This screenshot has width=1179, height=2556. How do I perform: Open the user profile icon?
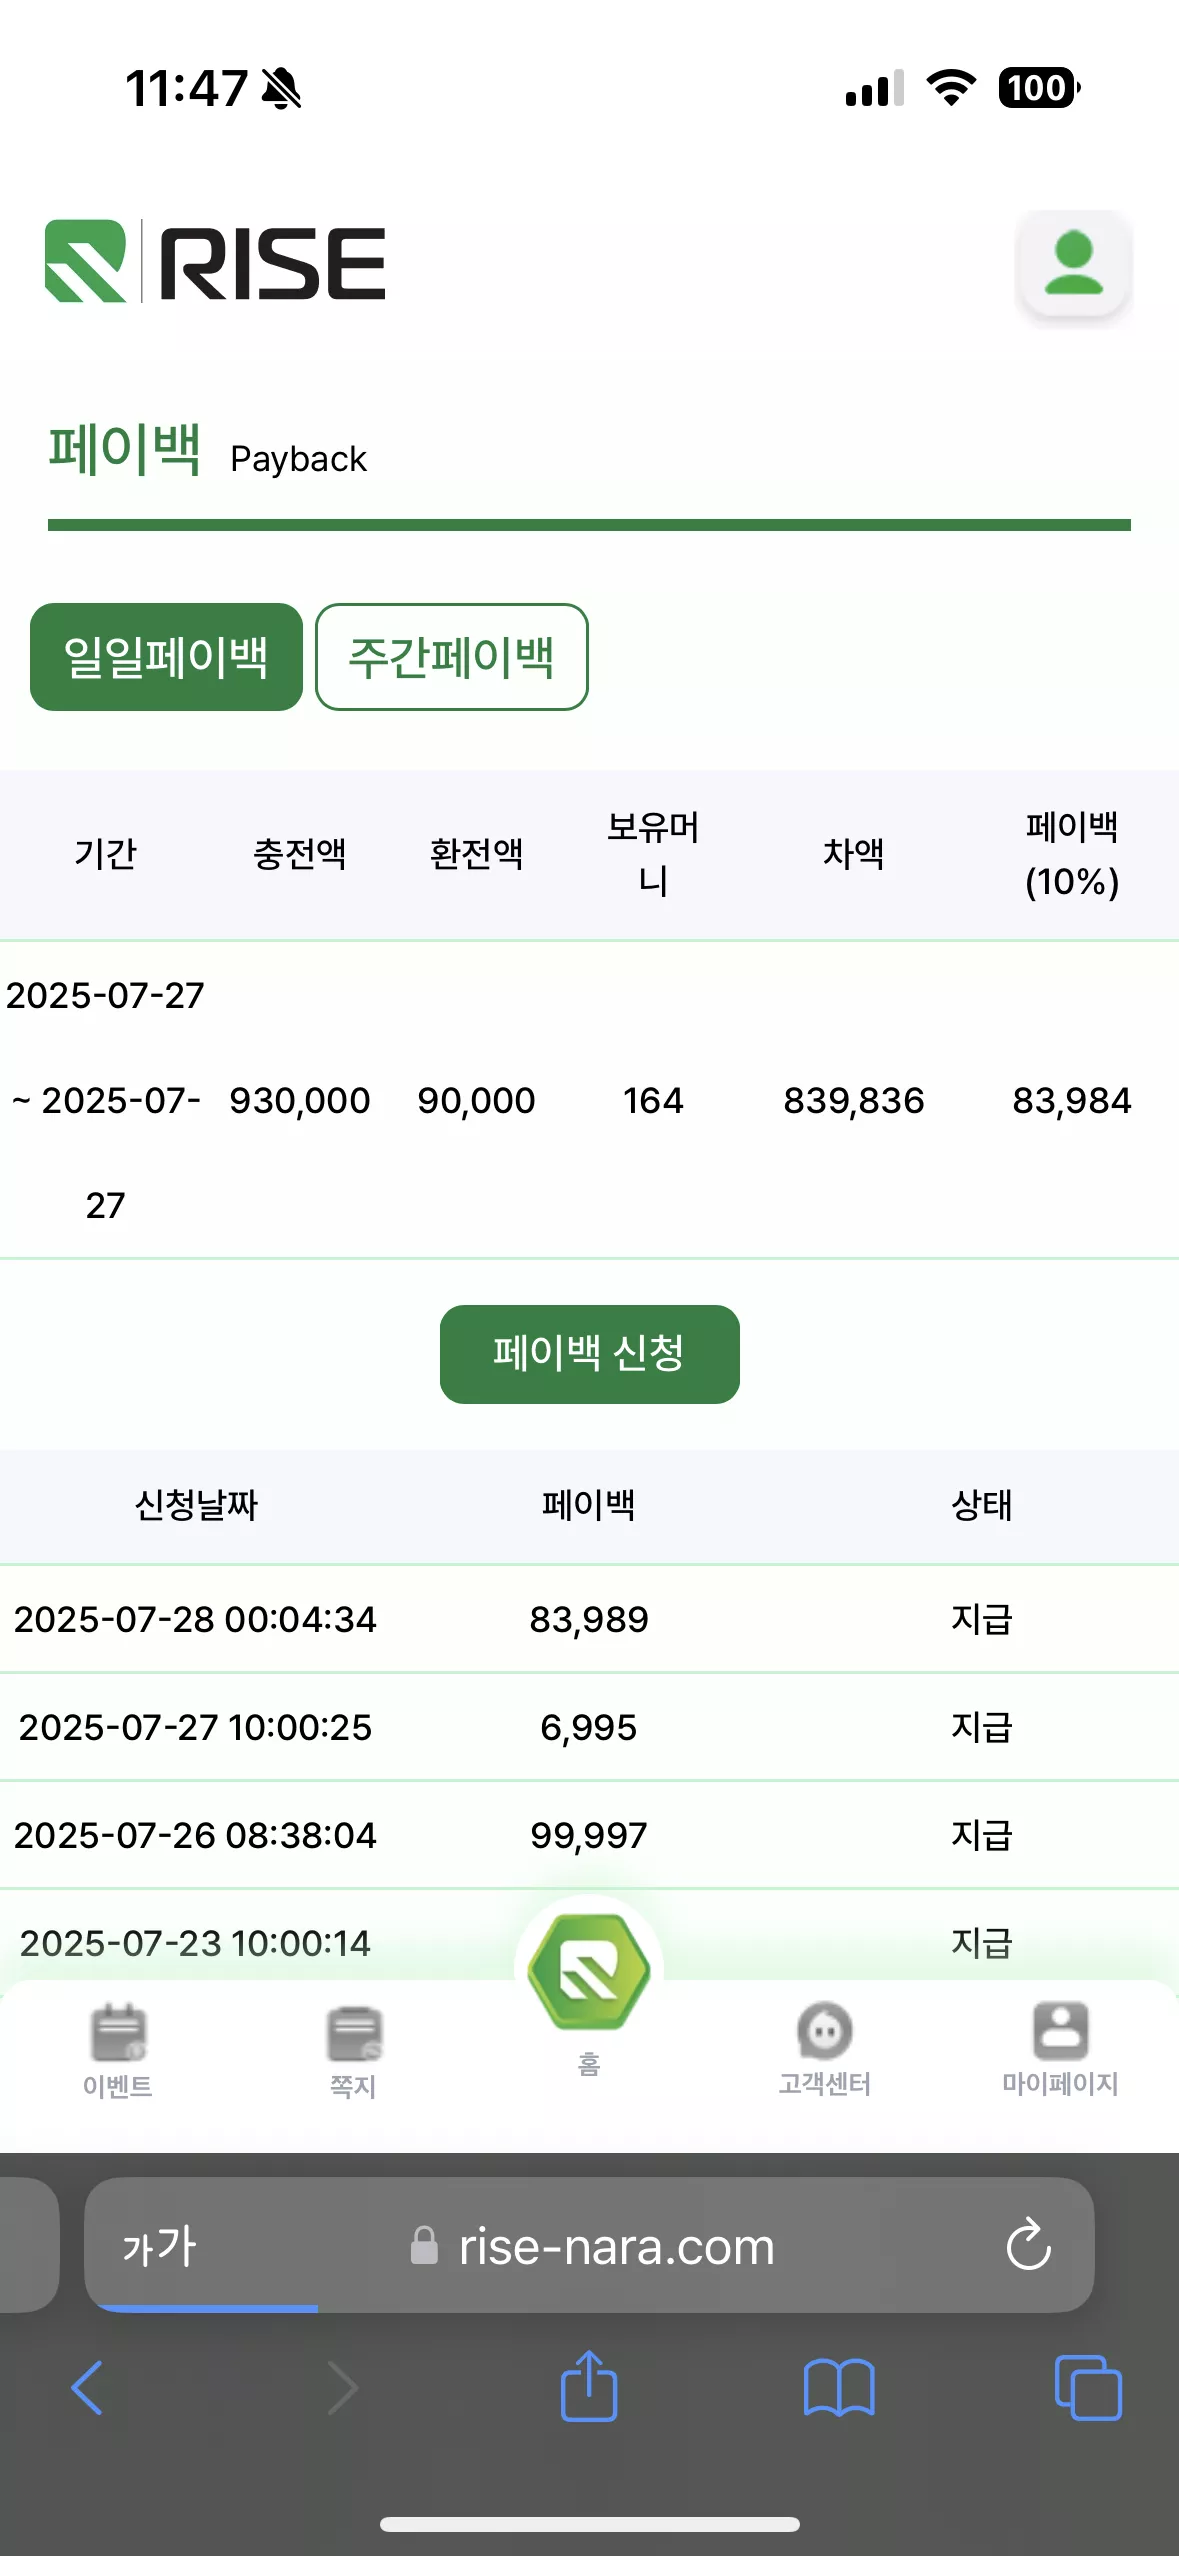(x=1073, y=264)
